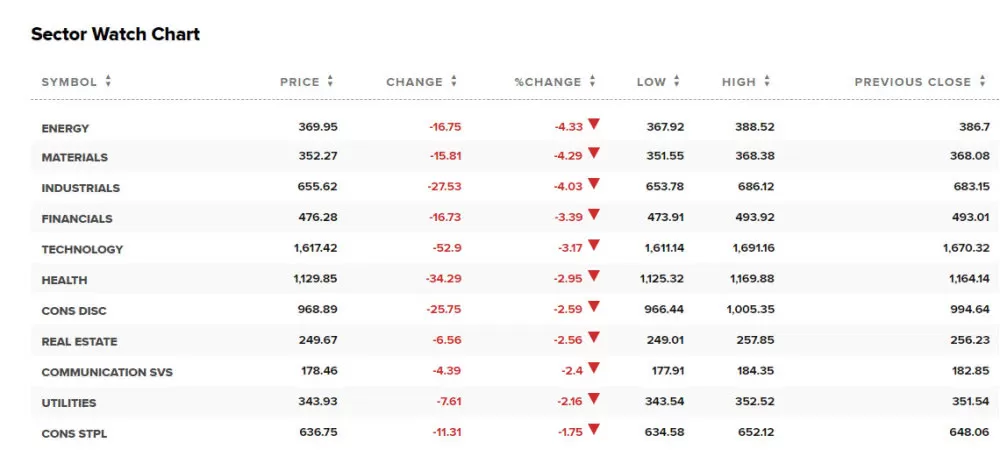Sort by PRICE using its sort arrows
Image resolution: width=1000 pixels, height=464 pixels.
pos(330,81)
